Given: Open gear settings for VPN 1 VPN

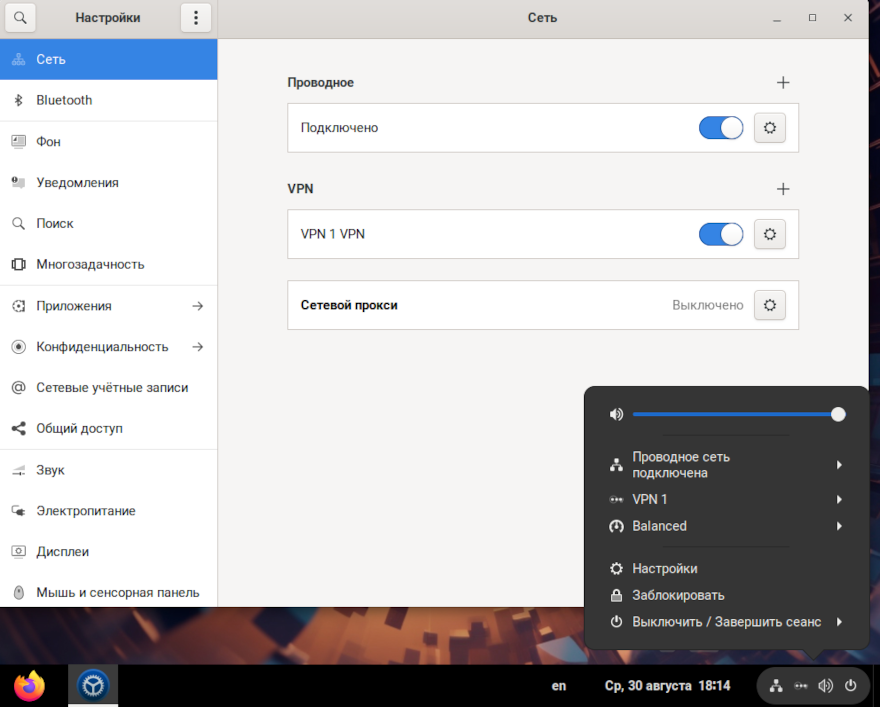Looking at the screenshot, I should (769, 234).
